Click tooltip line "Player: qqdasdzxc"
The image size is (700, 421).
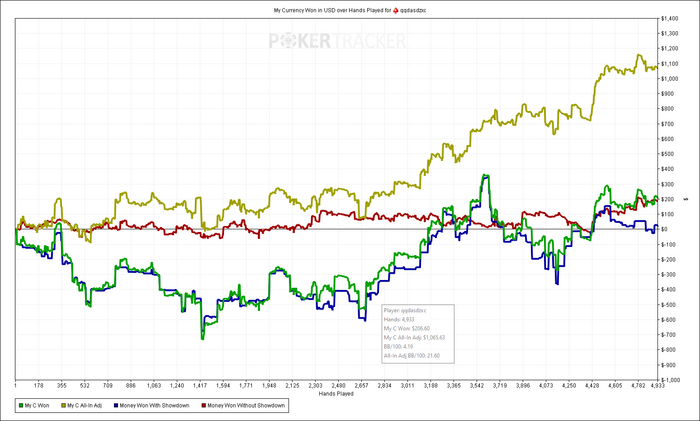pos(405,310)
